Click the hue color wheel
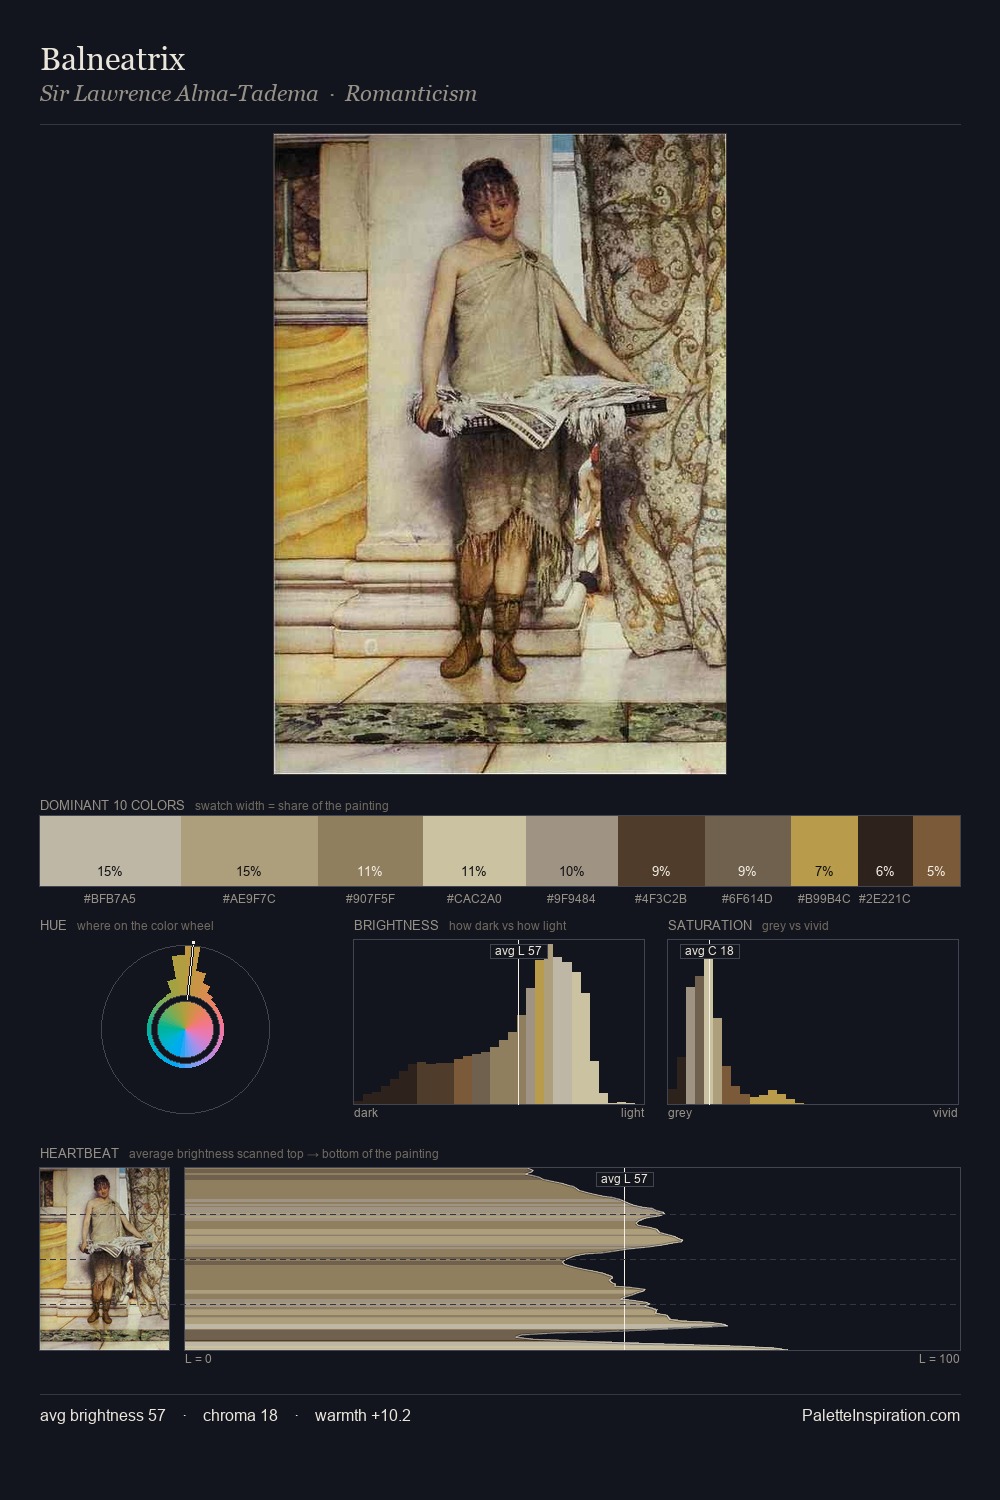Screen dimensions: 1000x1500 coord(185,1029)
